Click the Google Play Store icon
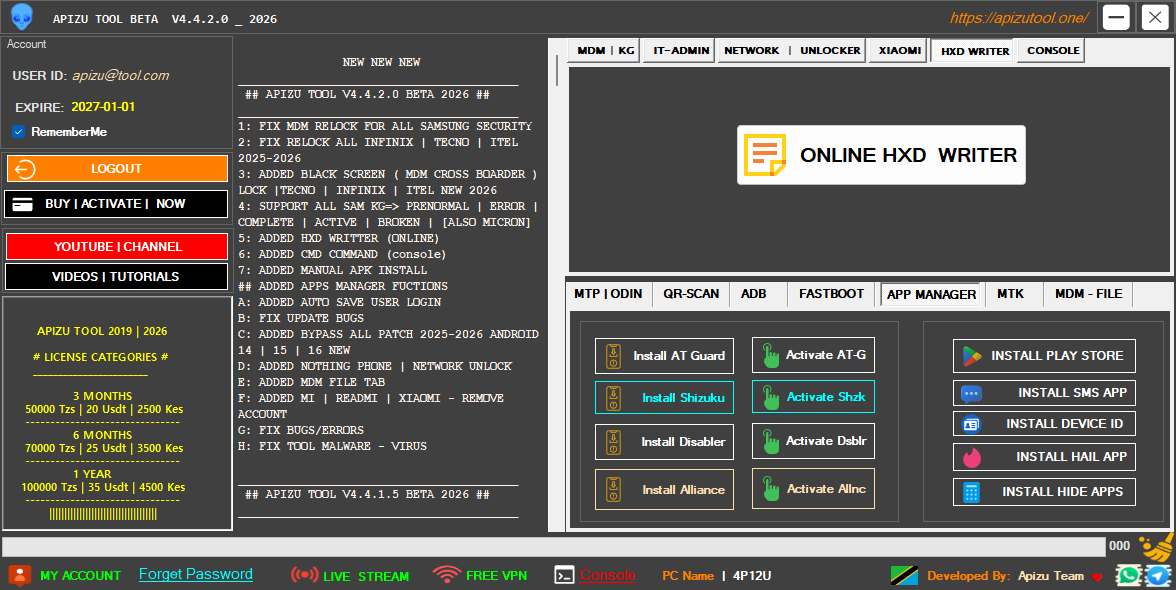The image size is (1176, 590). coord(972,356)
